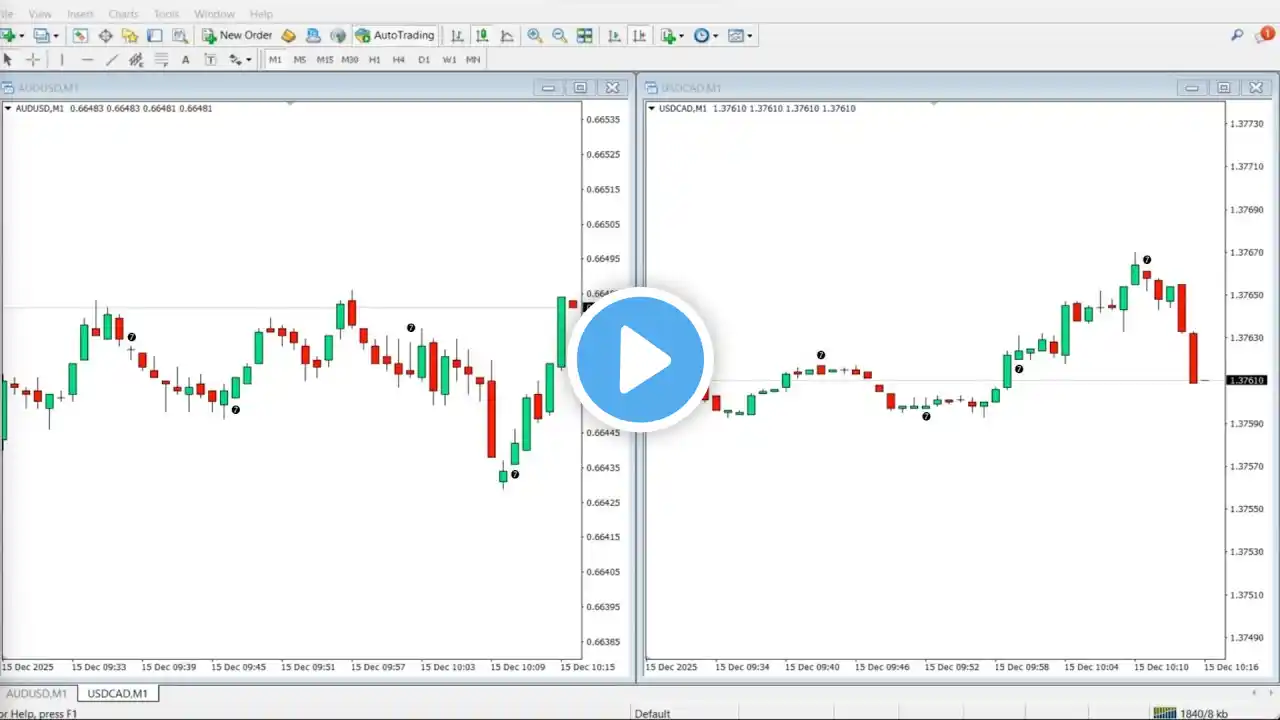Open the Templates icon
Viewport: 1280px width, 720px height.
tap(736, 35)
